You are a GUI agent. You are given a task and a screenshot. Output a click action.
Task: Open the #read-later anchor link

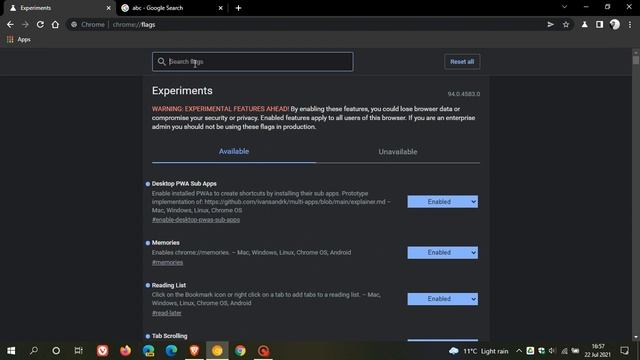pyautogui.click(x=167, y=313)
